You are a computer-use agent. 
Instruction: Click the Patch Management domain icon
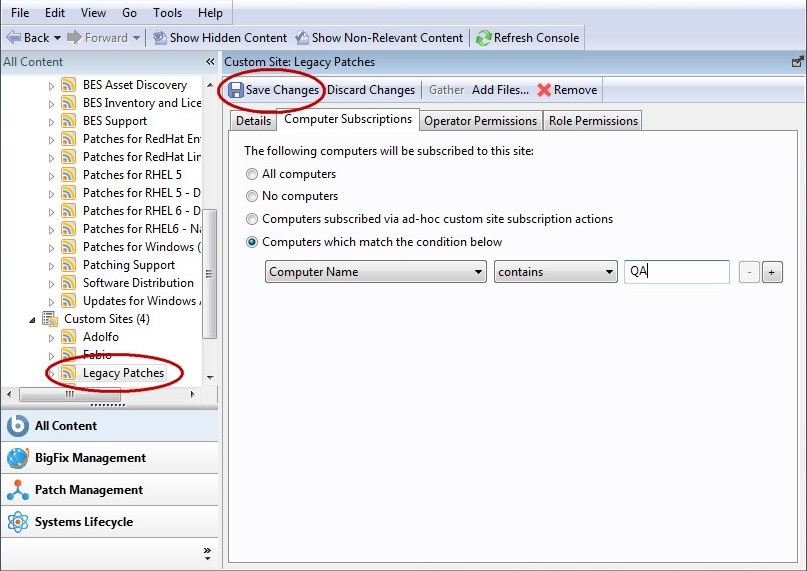[17, 490]
